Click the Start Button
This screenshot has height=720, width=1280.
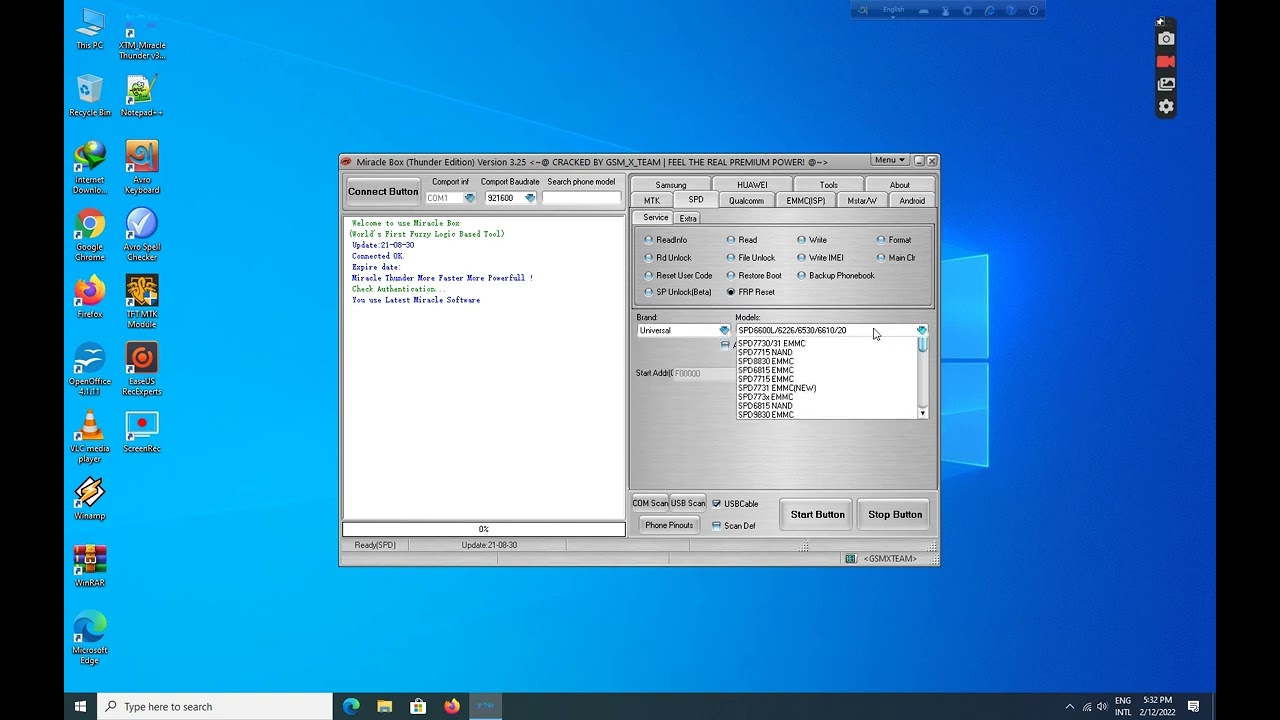point(818,514)
